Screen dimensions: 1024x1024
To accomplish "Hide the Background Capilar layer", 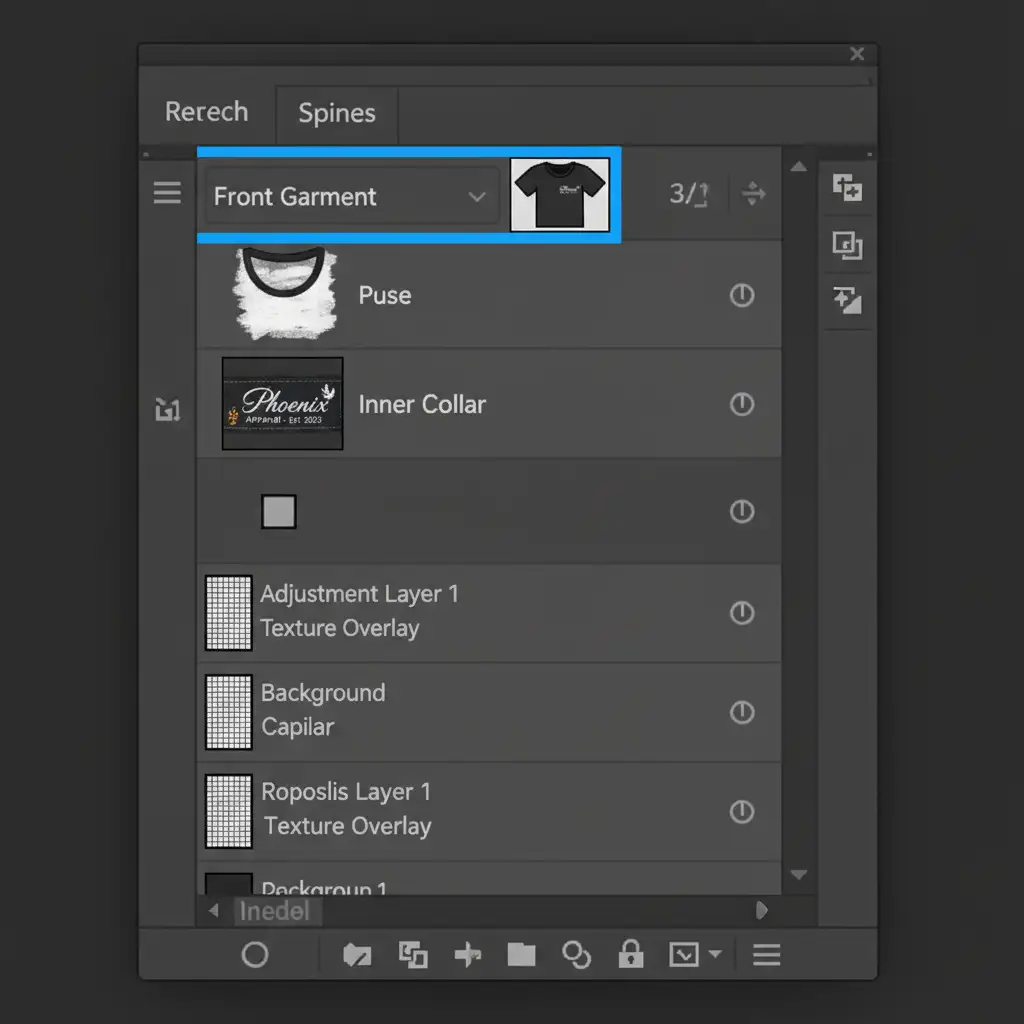I will [x=741, y=712].
